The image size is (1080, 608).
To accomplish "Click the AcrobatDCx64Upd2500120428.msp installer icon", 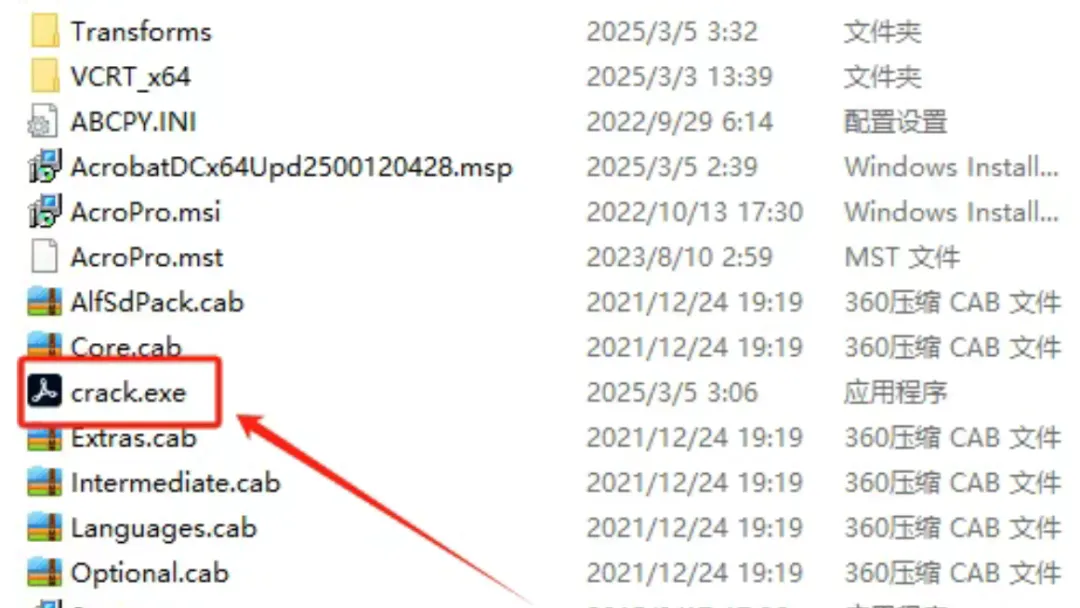I will coord(45,167).
